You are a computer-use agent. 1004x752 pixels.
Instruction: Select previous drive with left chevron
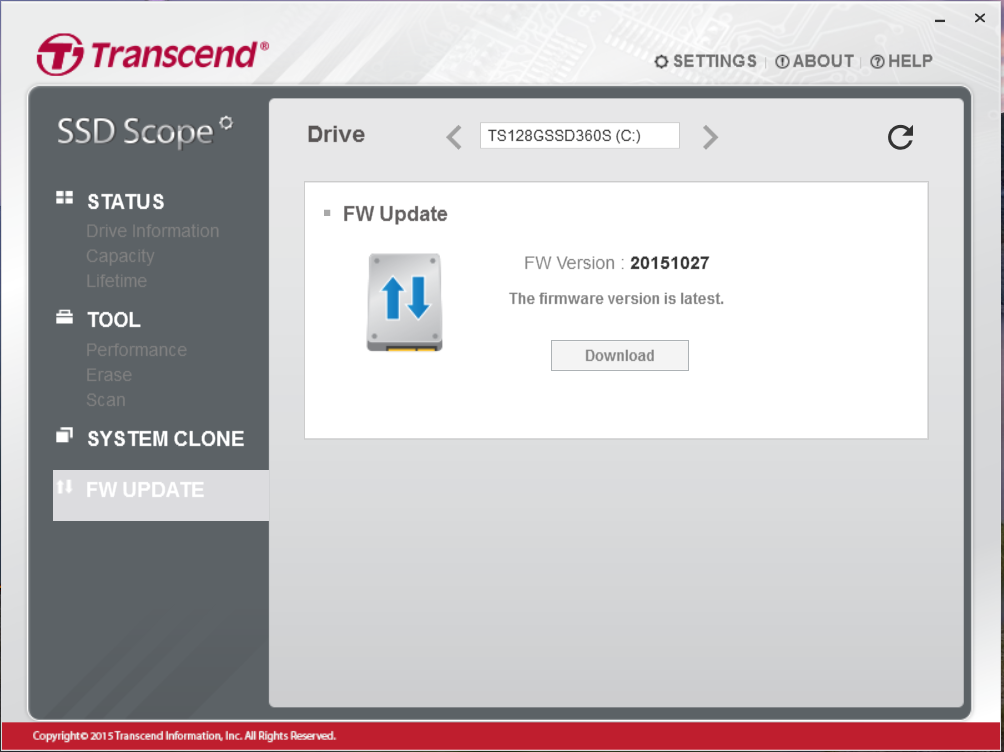click(454, 137)
